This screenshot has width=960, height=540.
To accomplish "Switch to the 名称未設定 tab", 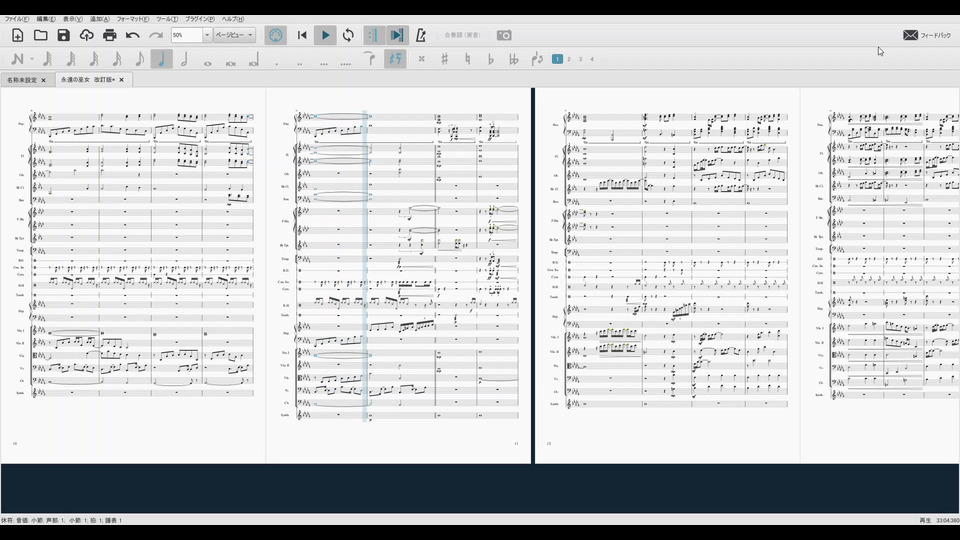I will pos(22,80).
